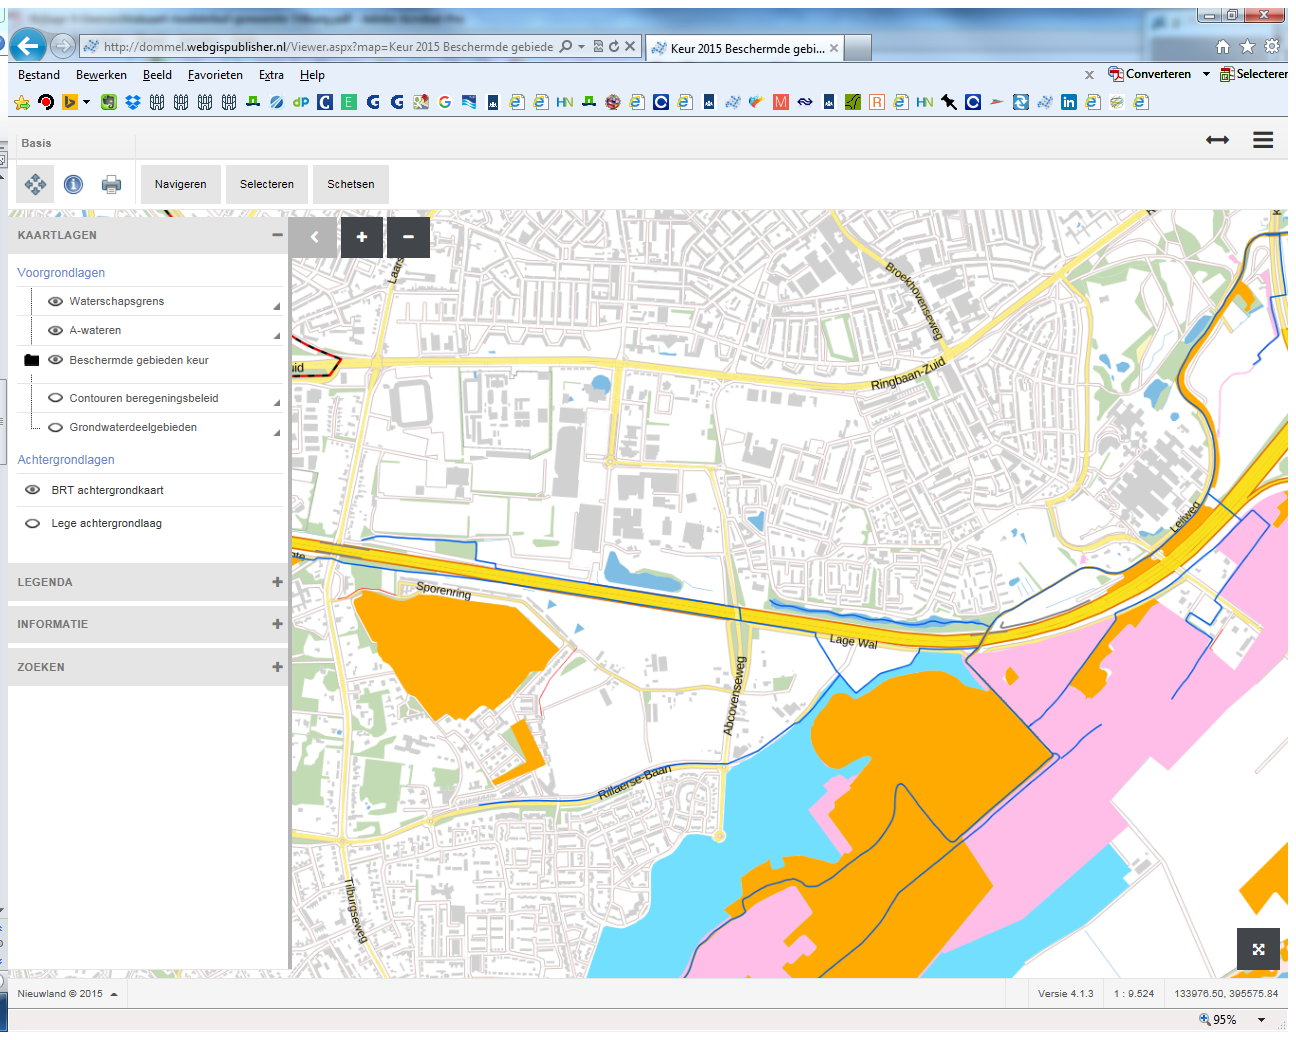Expand the INFORMATIE section
The image size is (1296, 1040).
[277, 624]
